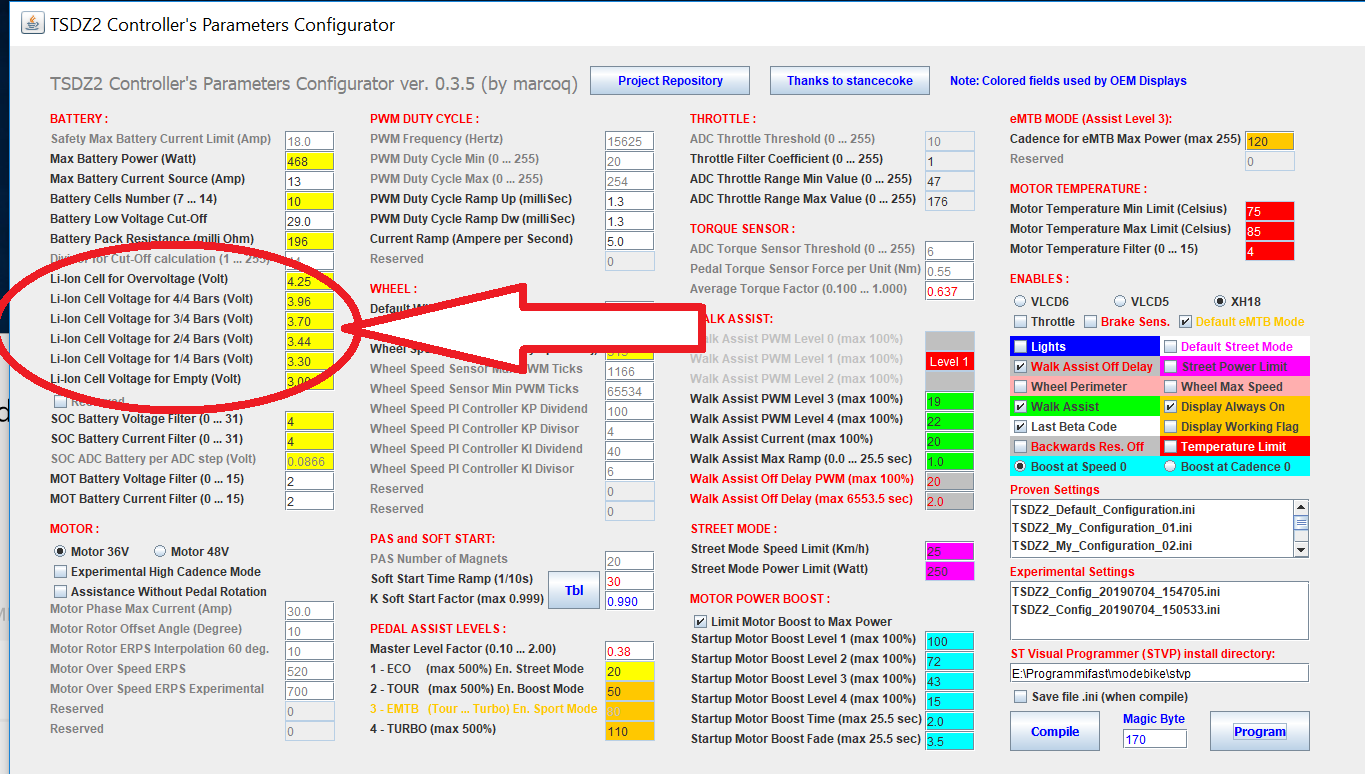
Task: Click the Average Torque Factor field
Action: tap(949, 291)
